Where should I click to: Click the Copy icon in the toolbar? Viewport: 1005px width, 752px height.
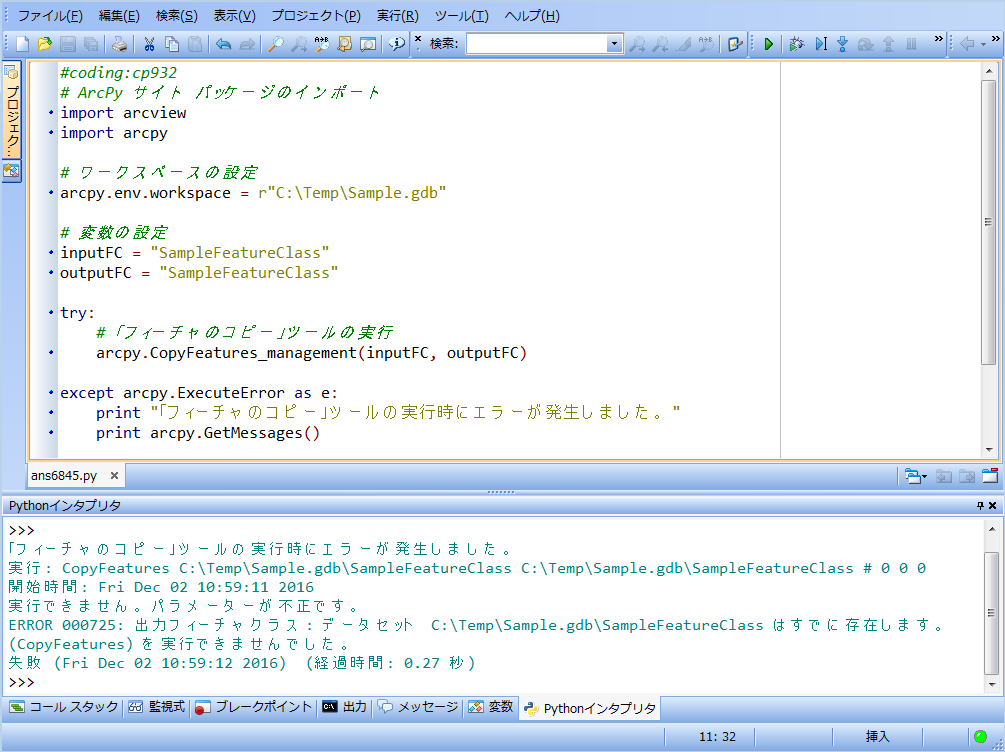(172, 44)
